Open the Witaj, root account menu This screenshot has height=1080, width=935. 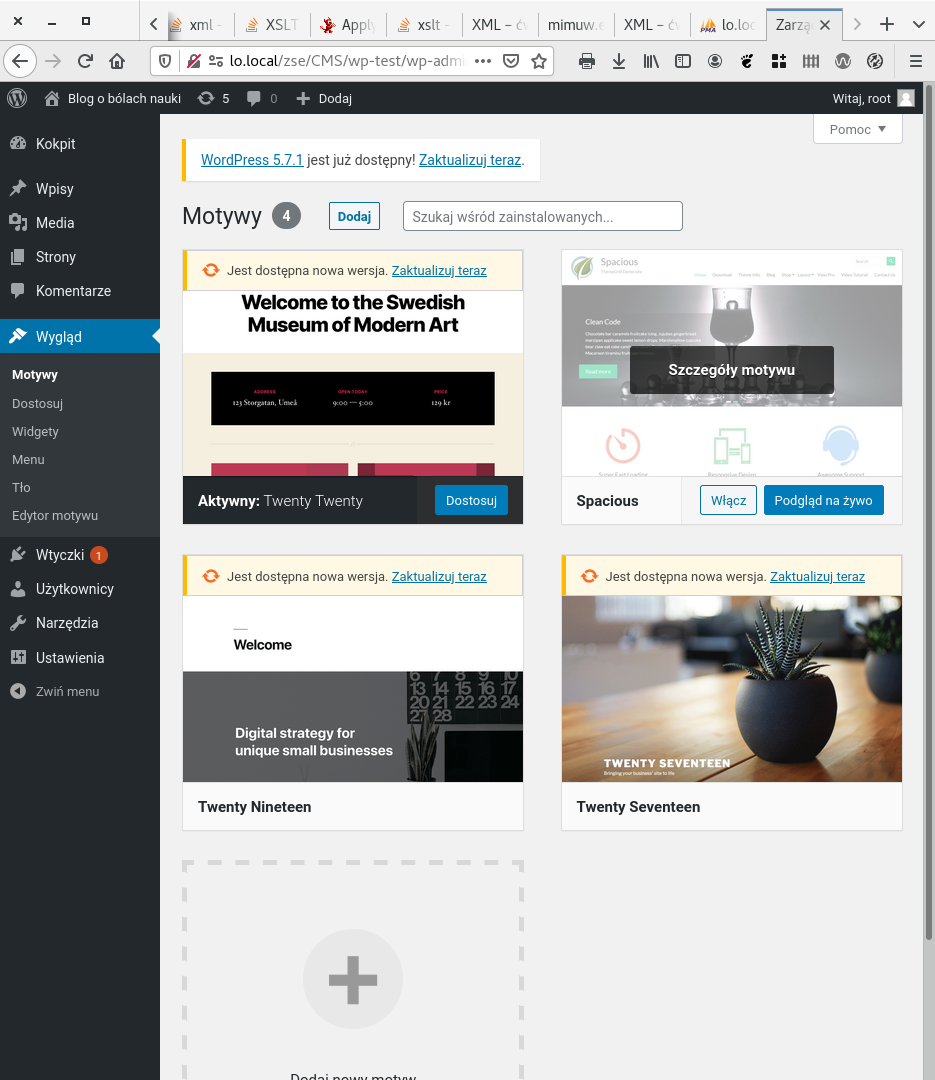873,98
